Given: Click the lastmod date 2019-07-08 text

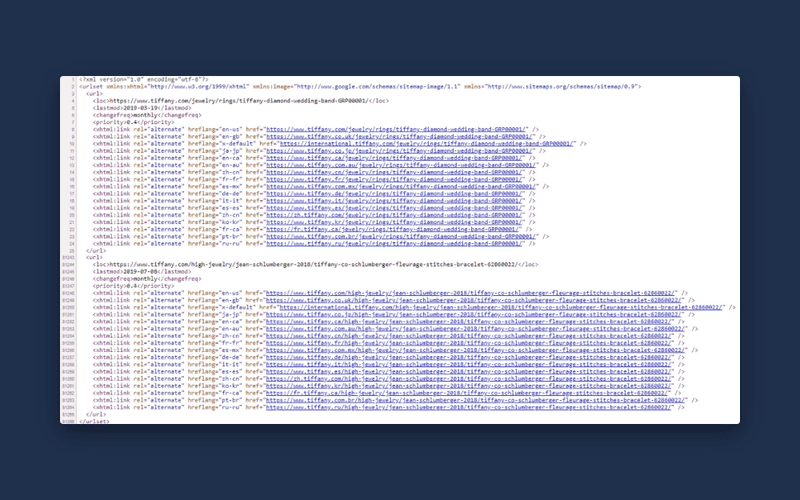Looking at the screenshot, I should pos(140,272).
